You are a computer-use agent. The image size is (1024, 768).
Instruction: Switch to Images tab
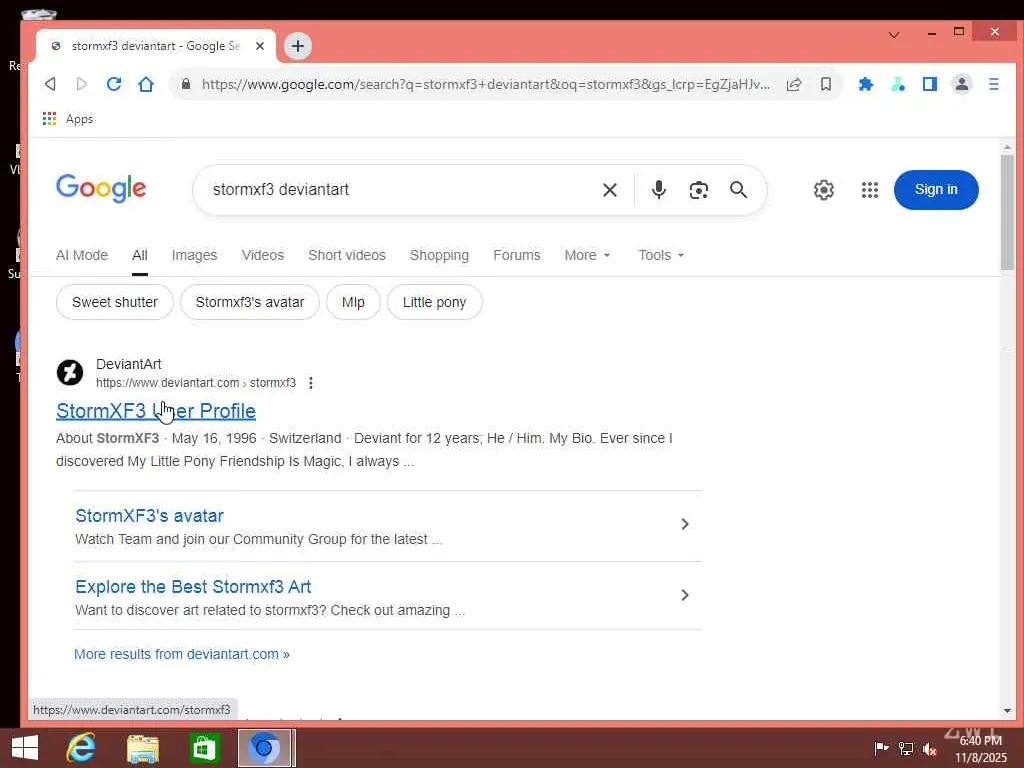coord(195,255)
